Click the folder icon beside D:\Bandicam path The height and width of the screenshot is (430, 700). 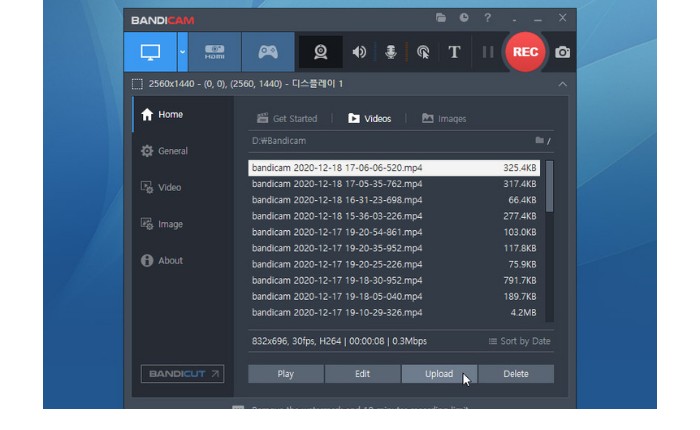[x=542, y=141]
